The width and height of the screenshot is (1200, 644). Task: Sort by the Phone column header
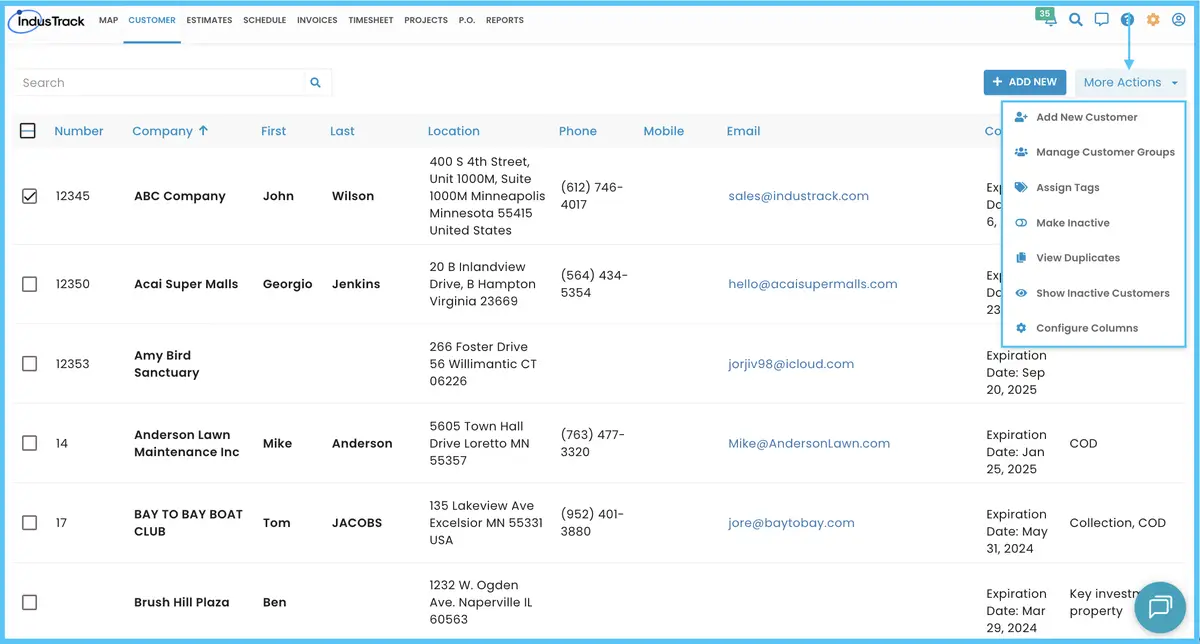click(x=578, y=131)
